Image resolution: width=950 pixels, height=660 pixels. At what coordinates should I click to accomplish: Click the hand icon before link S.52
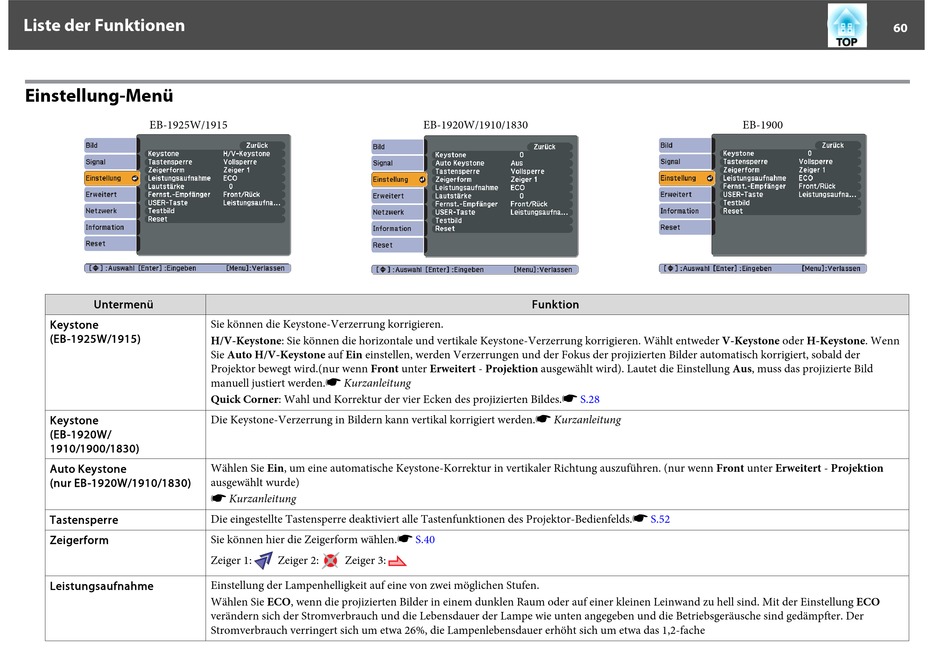640,519
